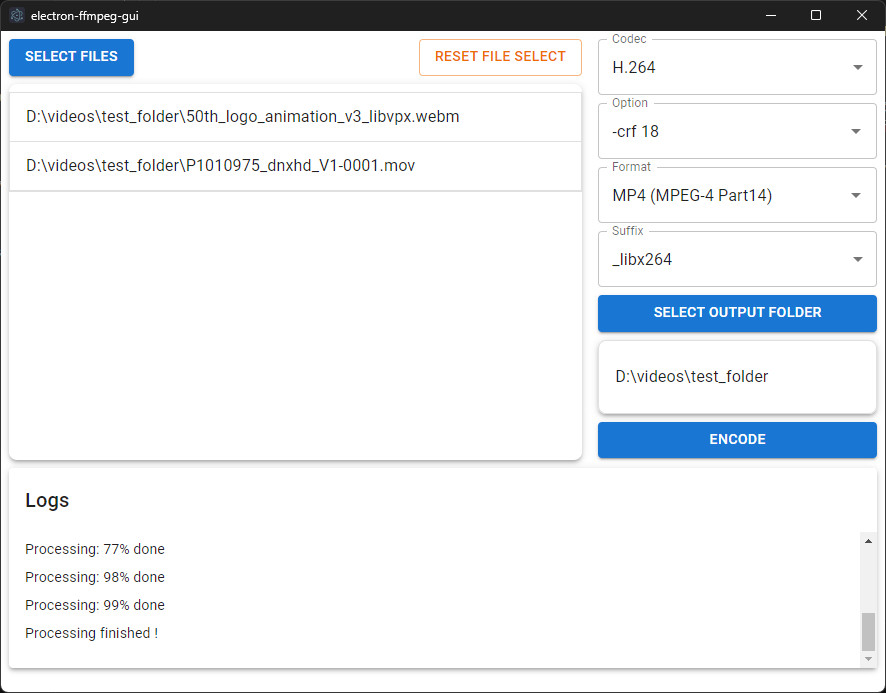Viewport: 886px width, 693px height.
Task: Click the Suffix dropdown chevron arrow
Action: coord(857,259)
